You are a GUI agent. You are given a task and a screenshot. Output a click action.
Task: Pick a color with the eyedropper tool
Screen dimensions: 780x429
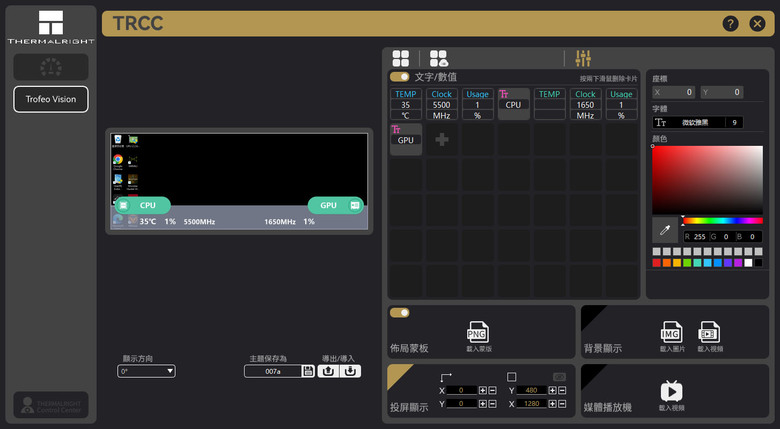[x=665, y=230]
